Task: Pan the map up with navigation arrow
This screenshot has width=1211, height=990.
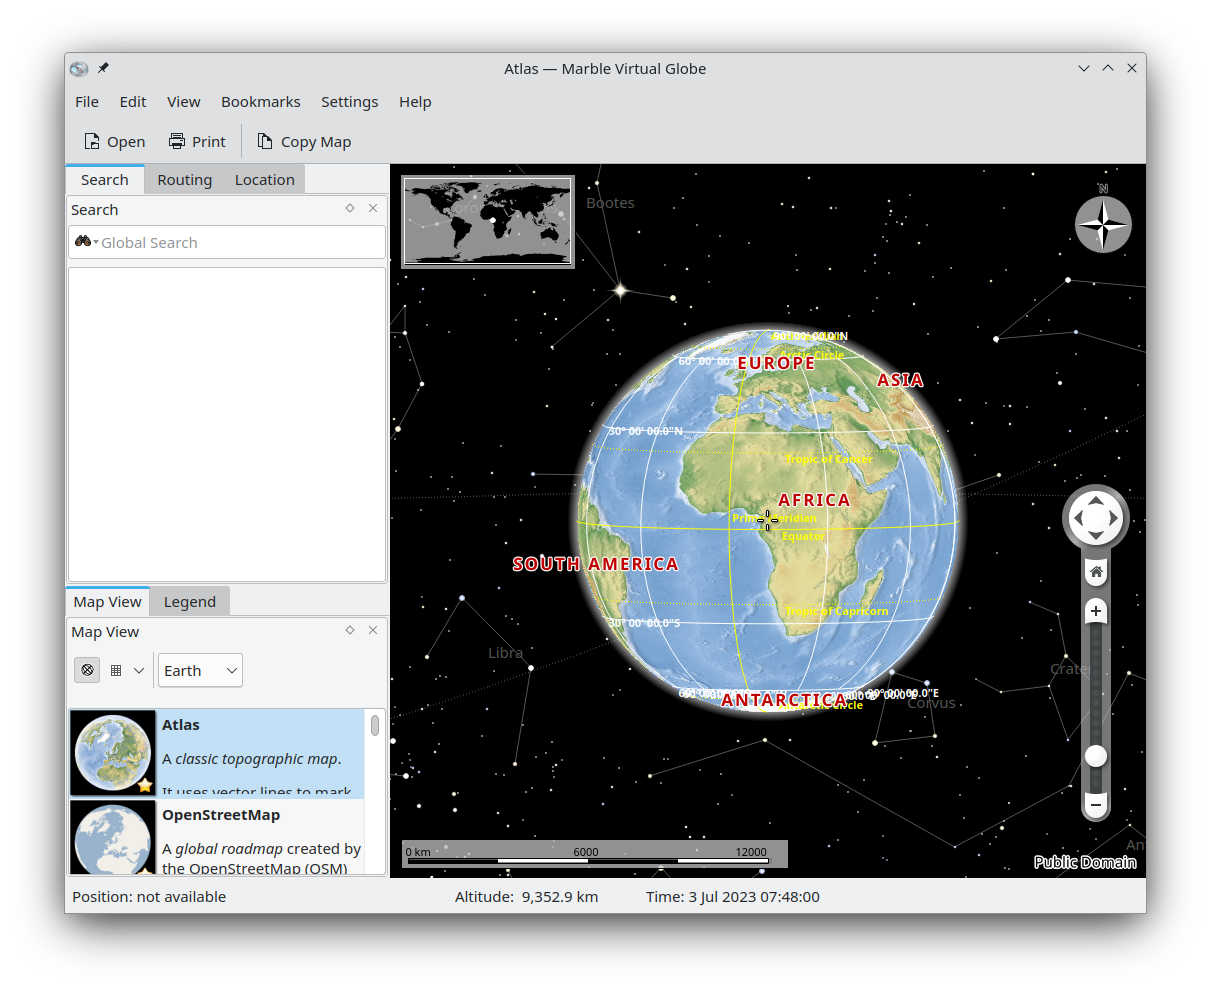Action: tap(1096, 500)
